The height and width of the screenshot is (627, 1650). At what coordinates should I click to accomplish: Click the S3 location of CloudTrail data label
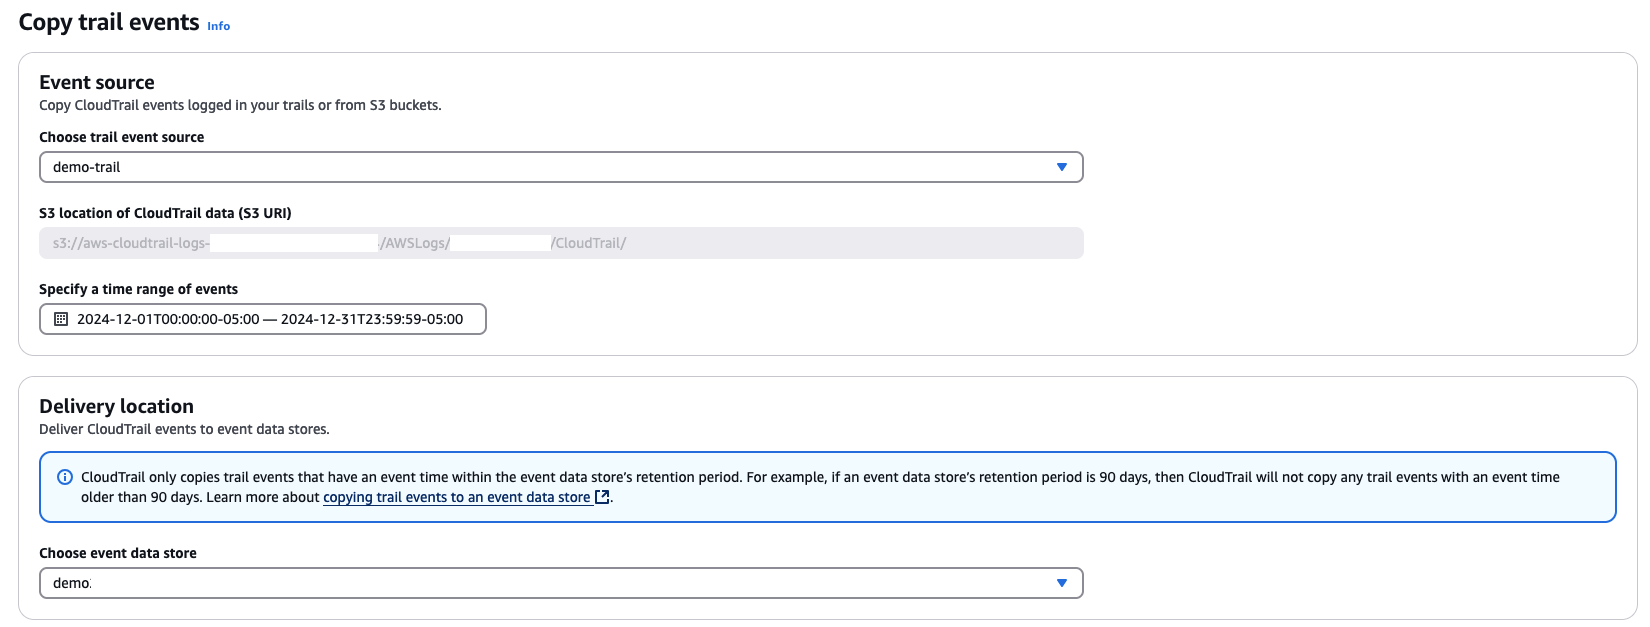166,213
